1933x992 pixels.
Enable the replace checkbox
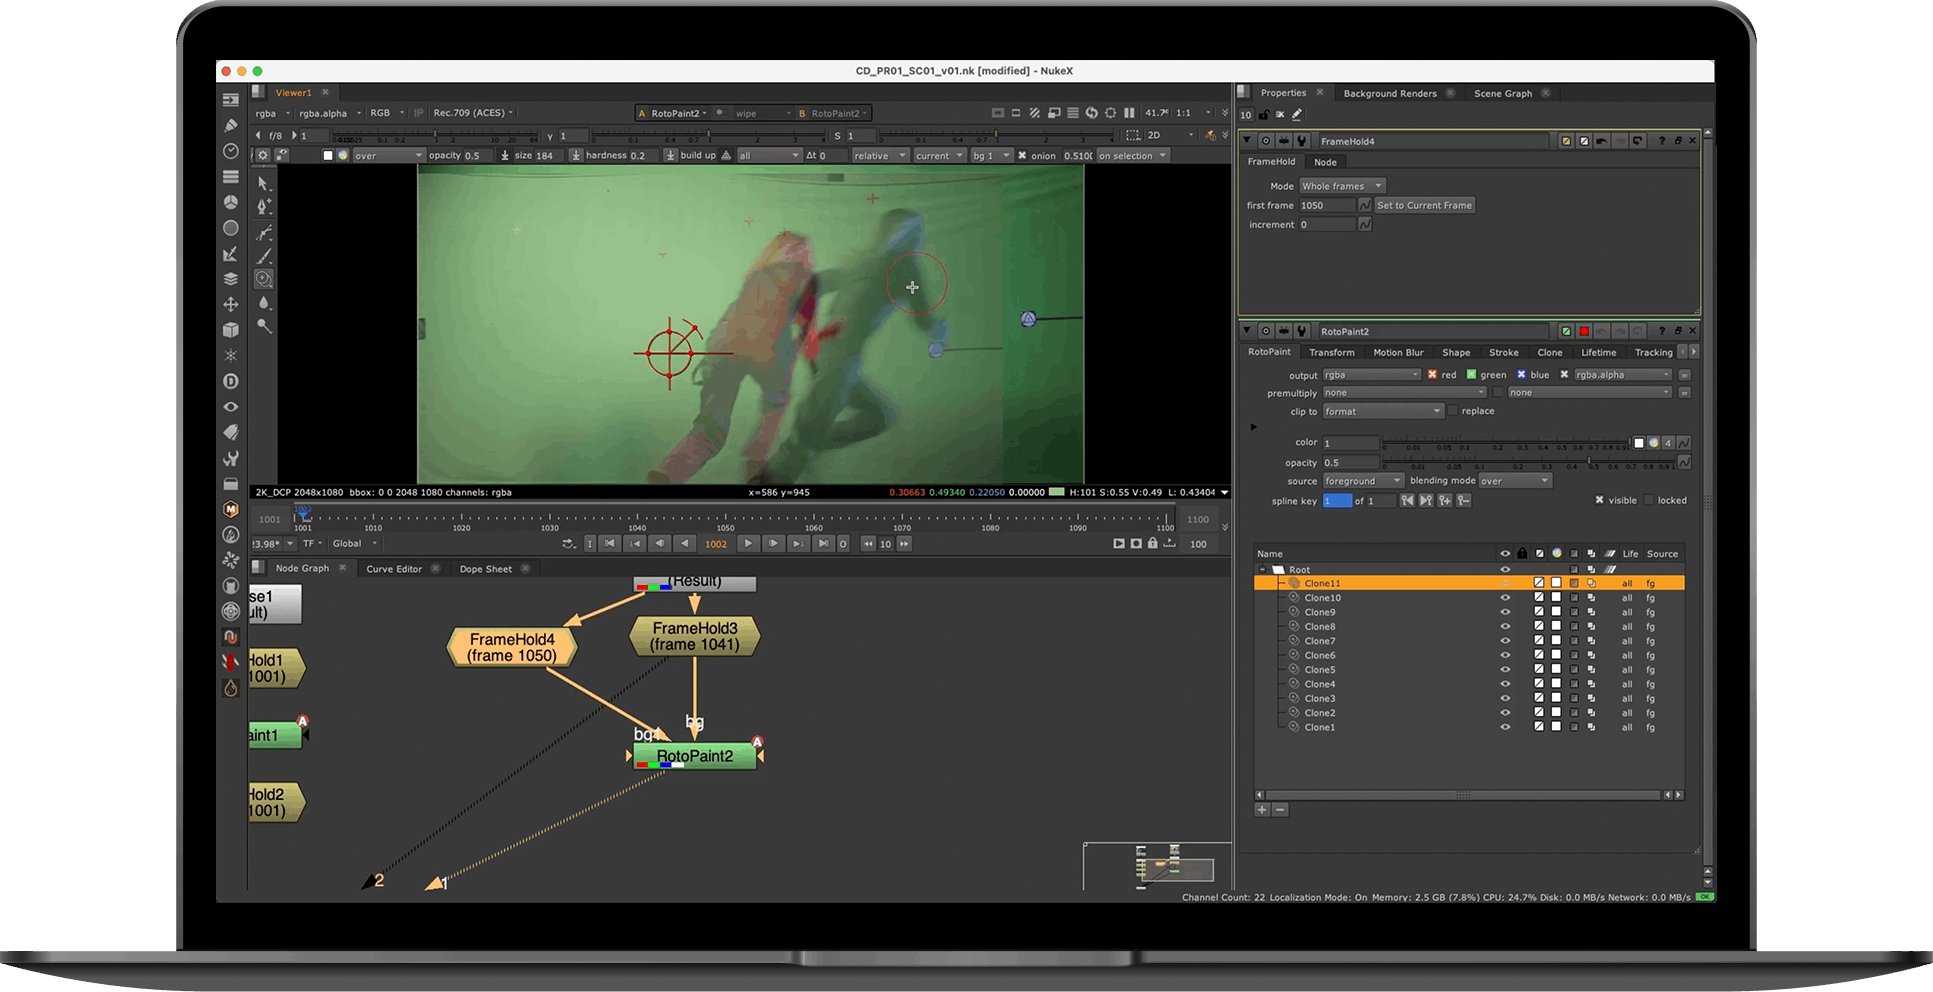(1453, 411)
